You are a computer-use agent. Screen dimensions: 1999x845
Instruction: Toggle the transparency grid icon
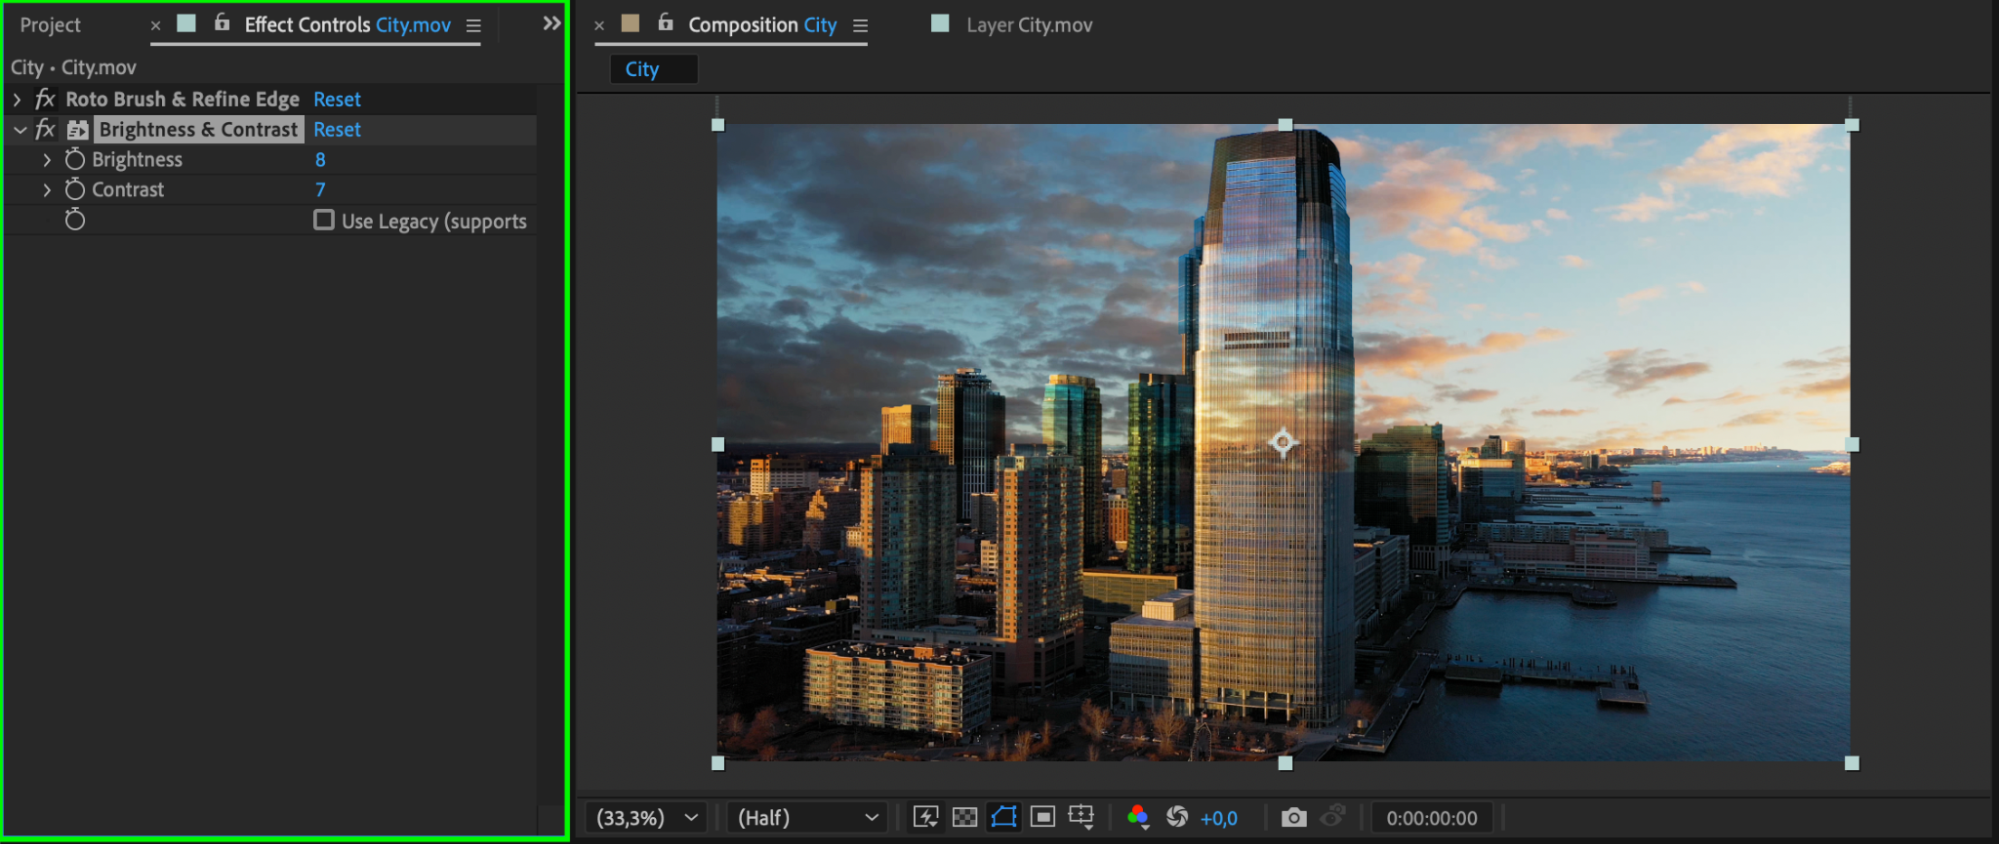point(964,817)
